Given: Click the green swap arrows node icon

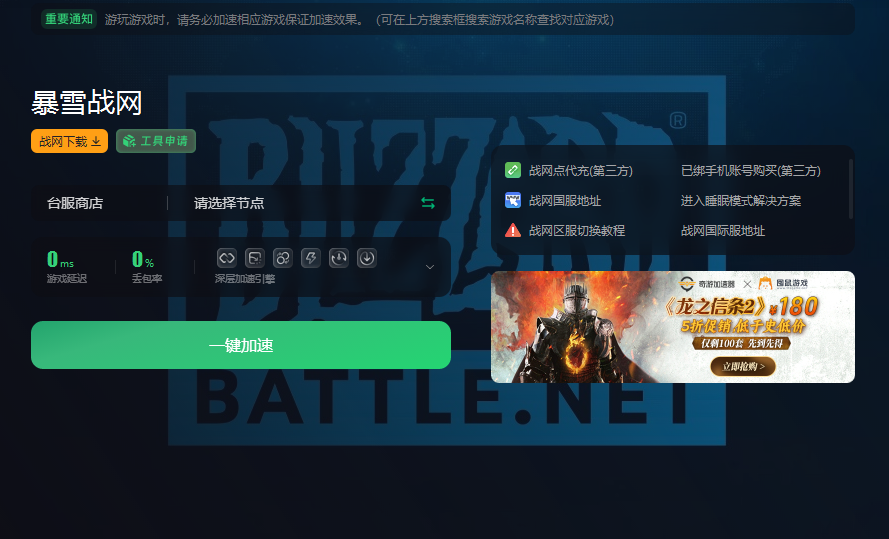Looking at the screenshot, I should coord(428,203).
